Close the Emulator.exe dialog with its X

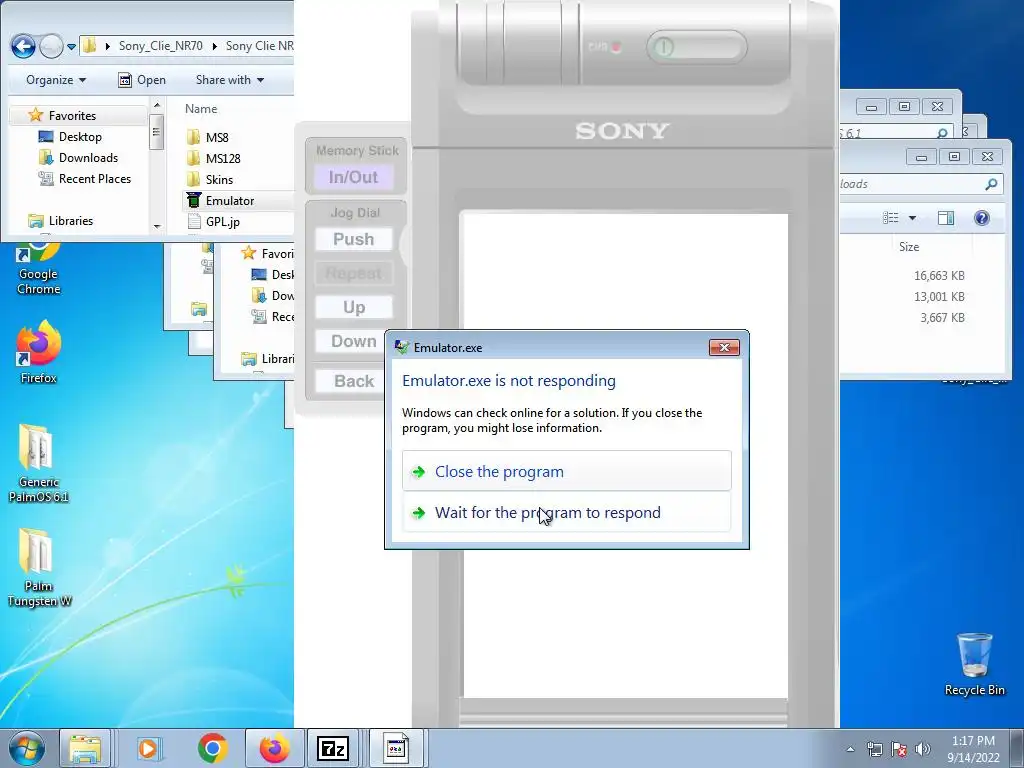tap(724, 347)
